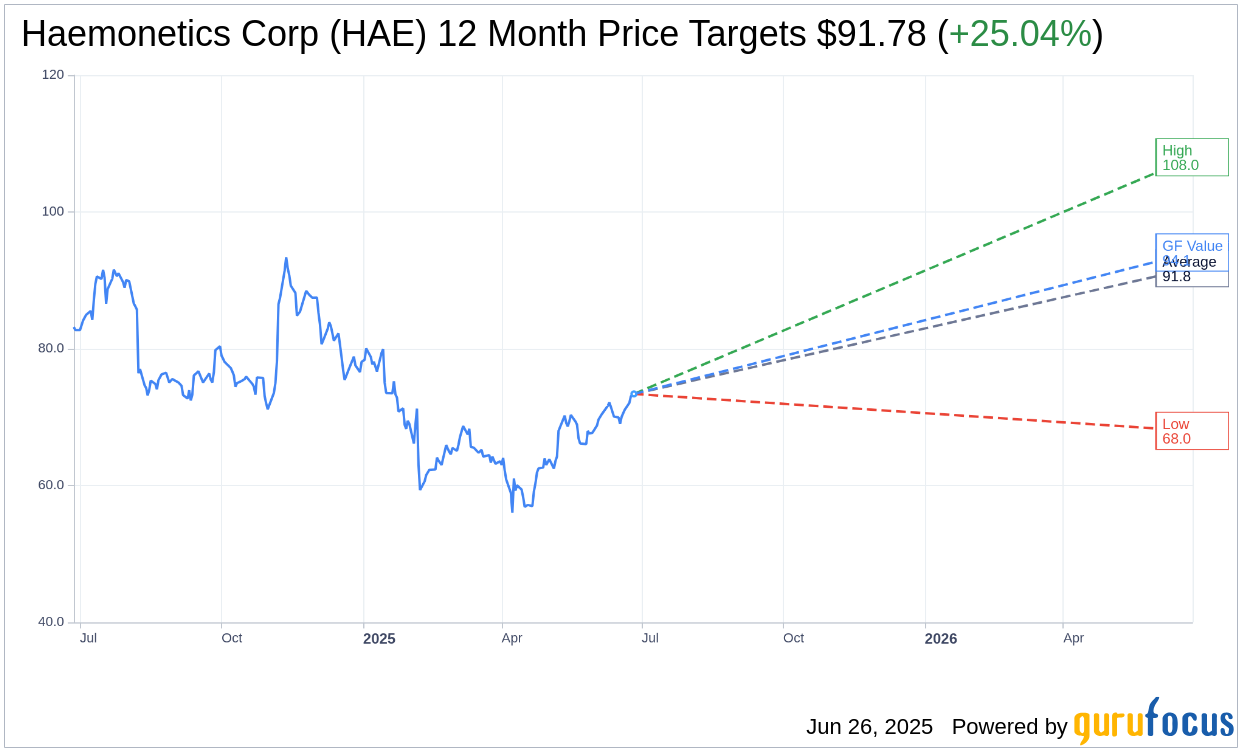The width and height of the screenshot is (1242, 752).
Task: Click the red dashed Low projection line
Action: click(x=900, y=411)
